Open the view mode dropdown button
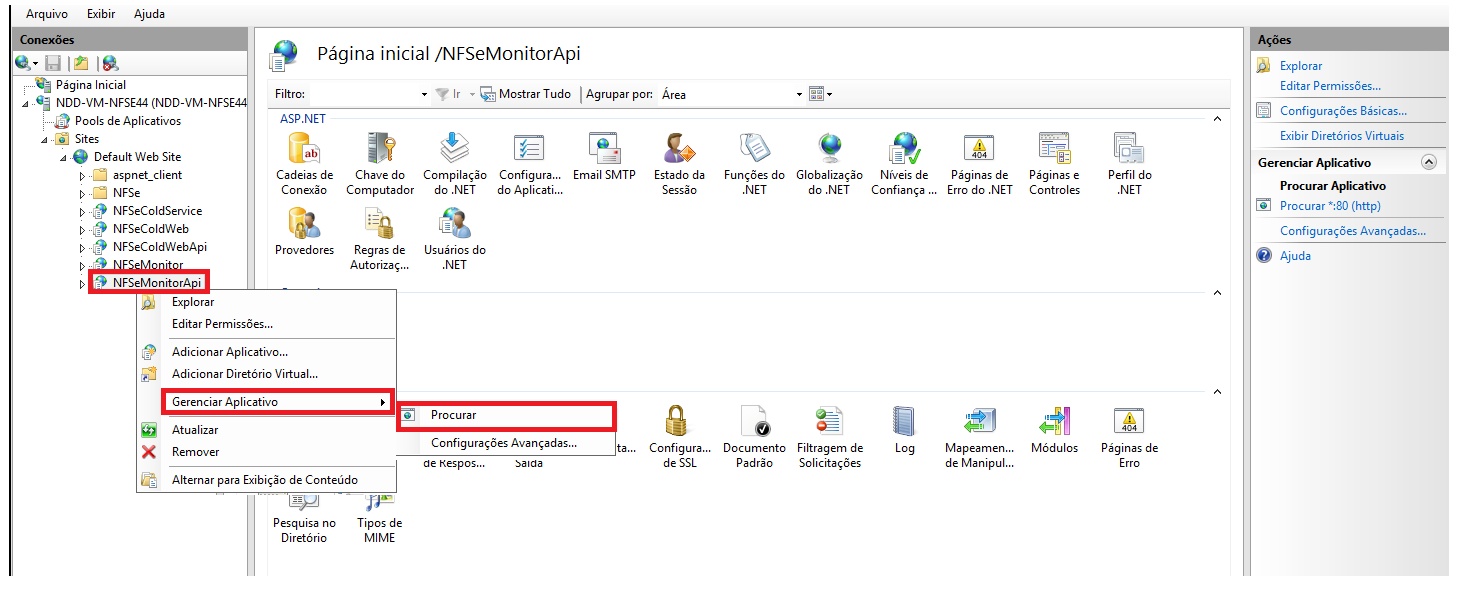 click(x=820, y=94)
